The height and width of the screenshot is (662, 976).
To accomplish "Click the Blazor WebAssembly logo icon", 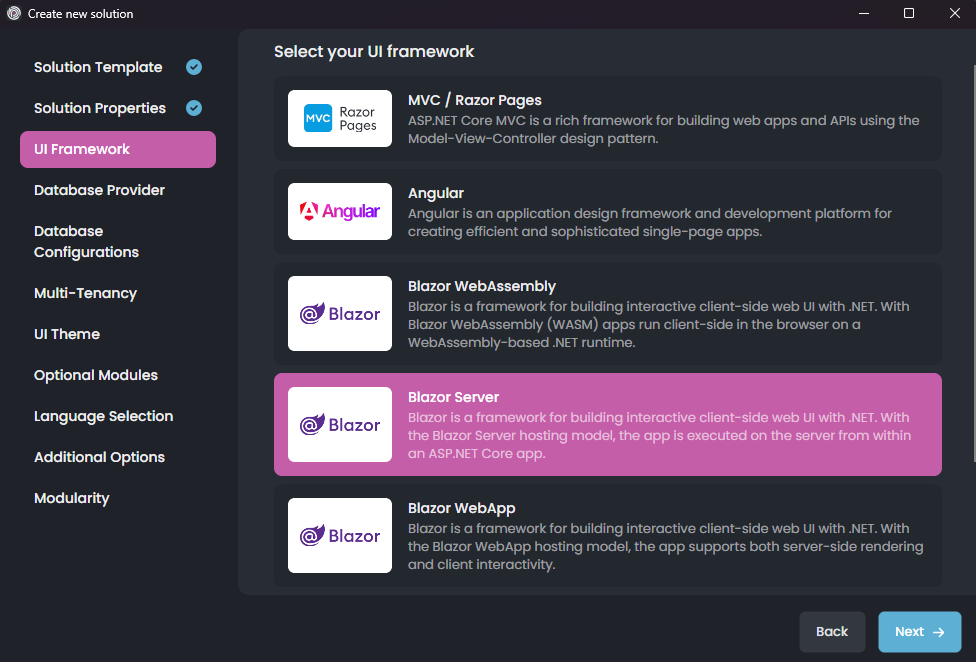I will pos(339,313).
